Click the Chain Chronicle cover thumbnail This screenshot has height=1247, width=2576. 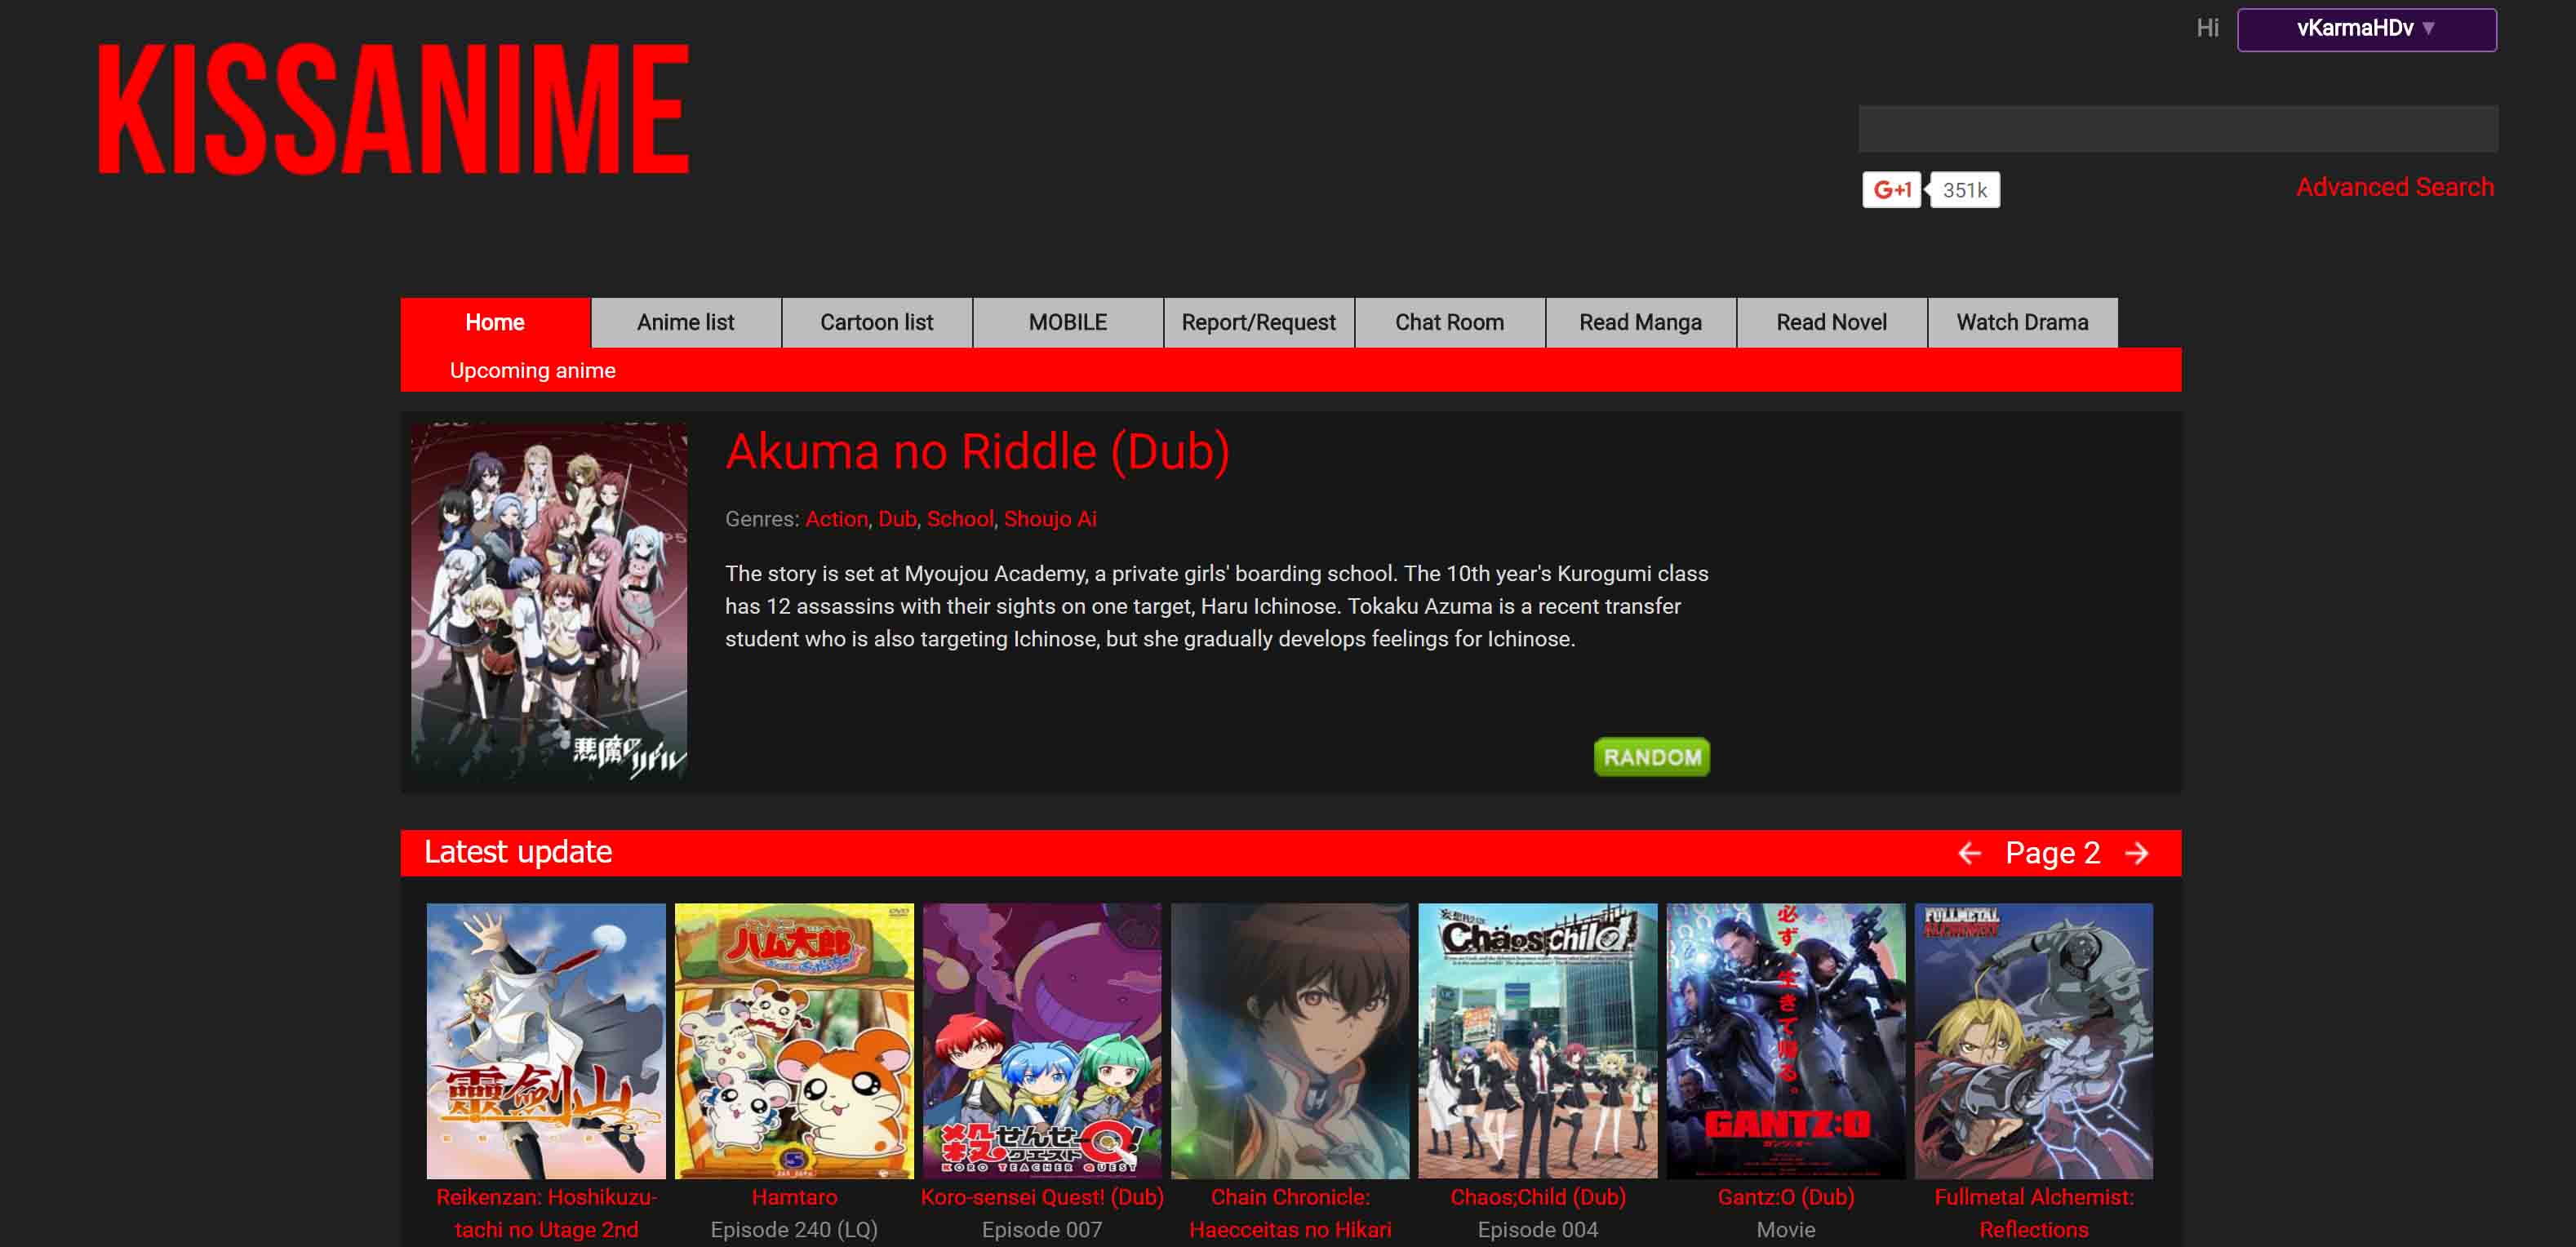coord(1290,1041)
